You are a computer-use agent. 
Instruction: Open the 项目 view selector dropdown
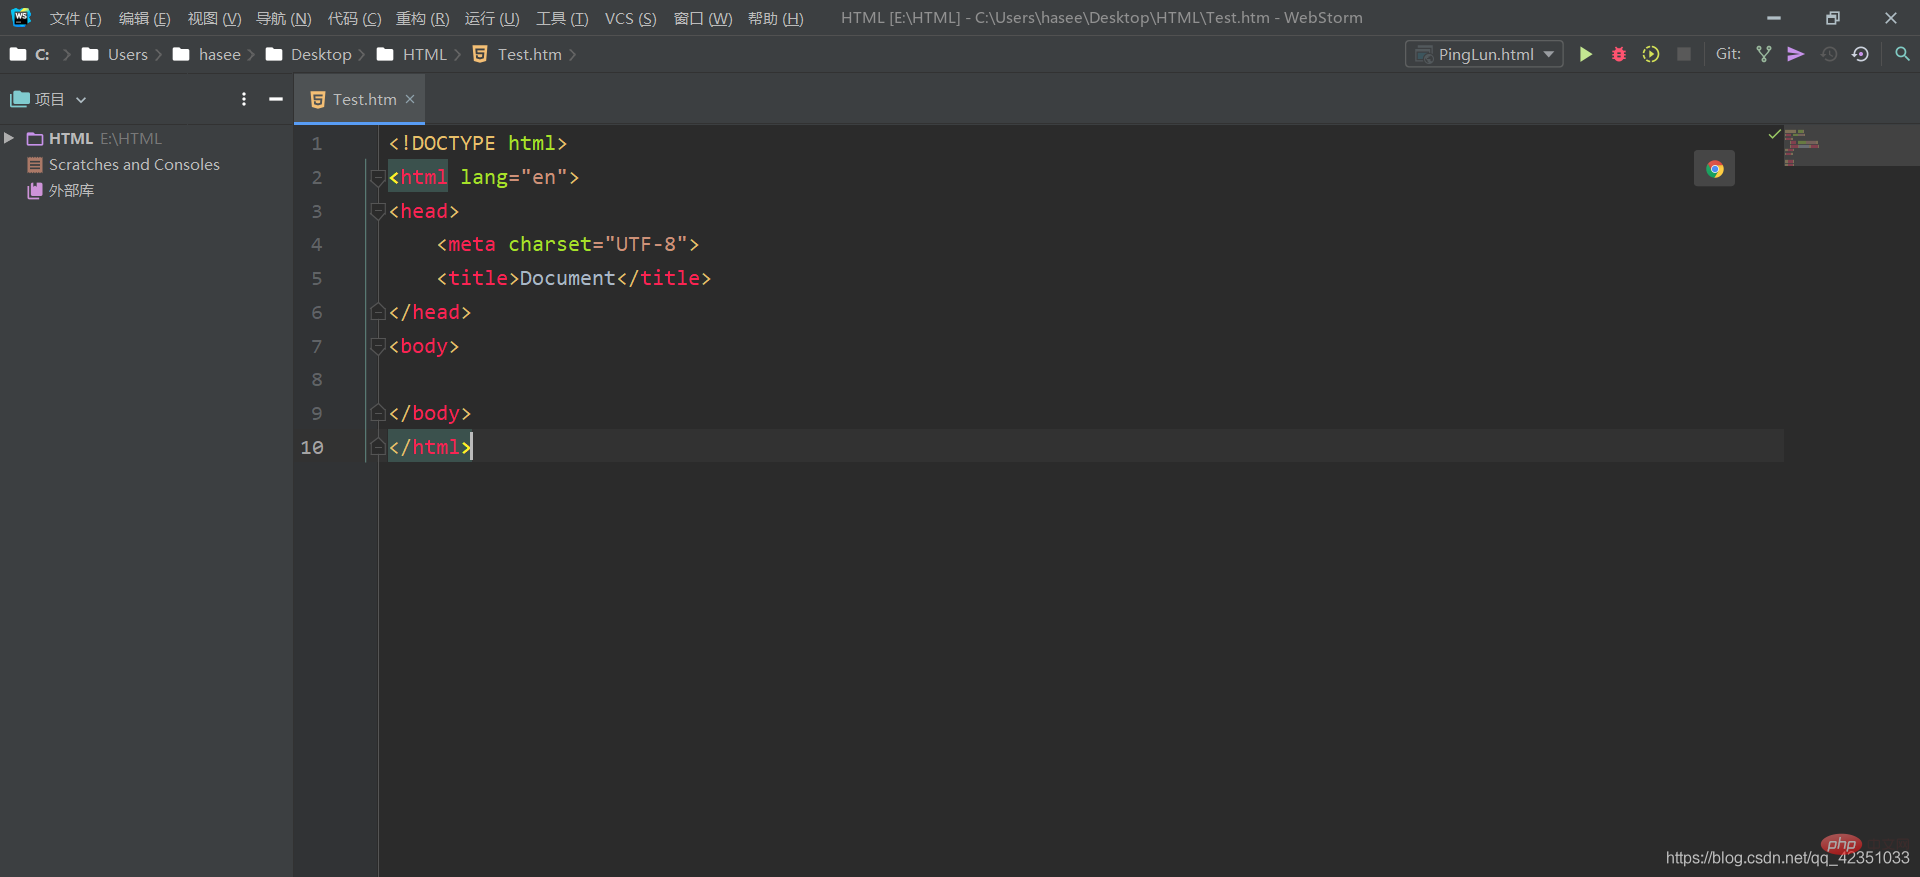49,99
